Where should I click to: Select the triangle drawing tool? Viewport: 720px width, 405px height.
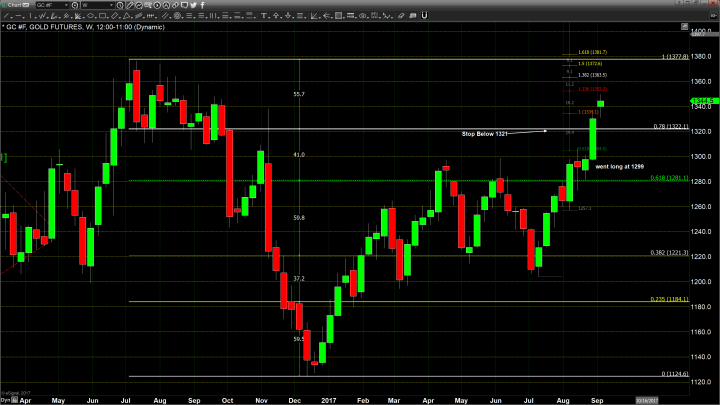(x=127, y=16)
